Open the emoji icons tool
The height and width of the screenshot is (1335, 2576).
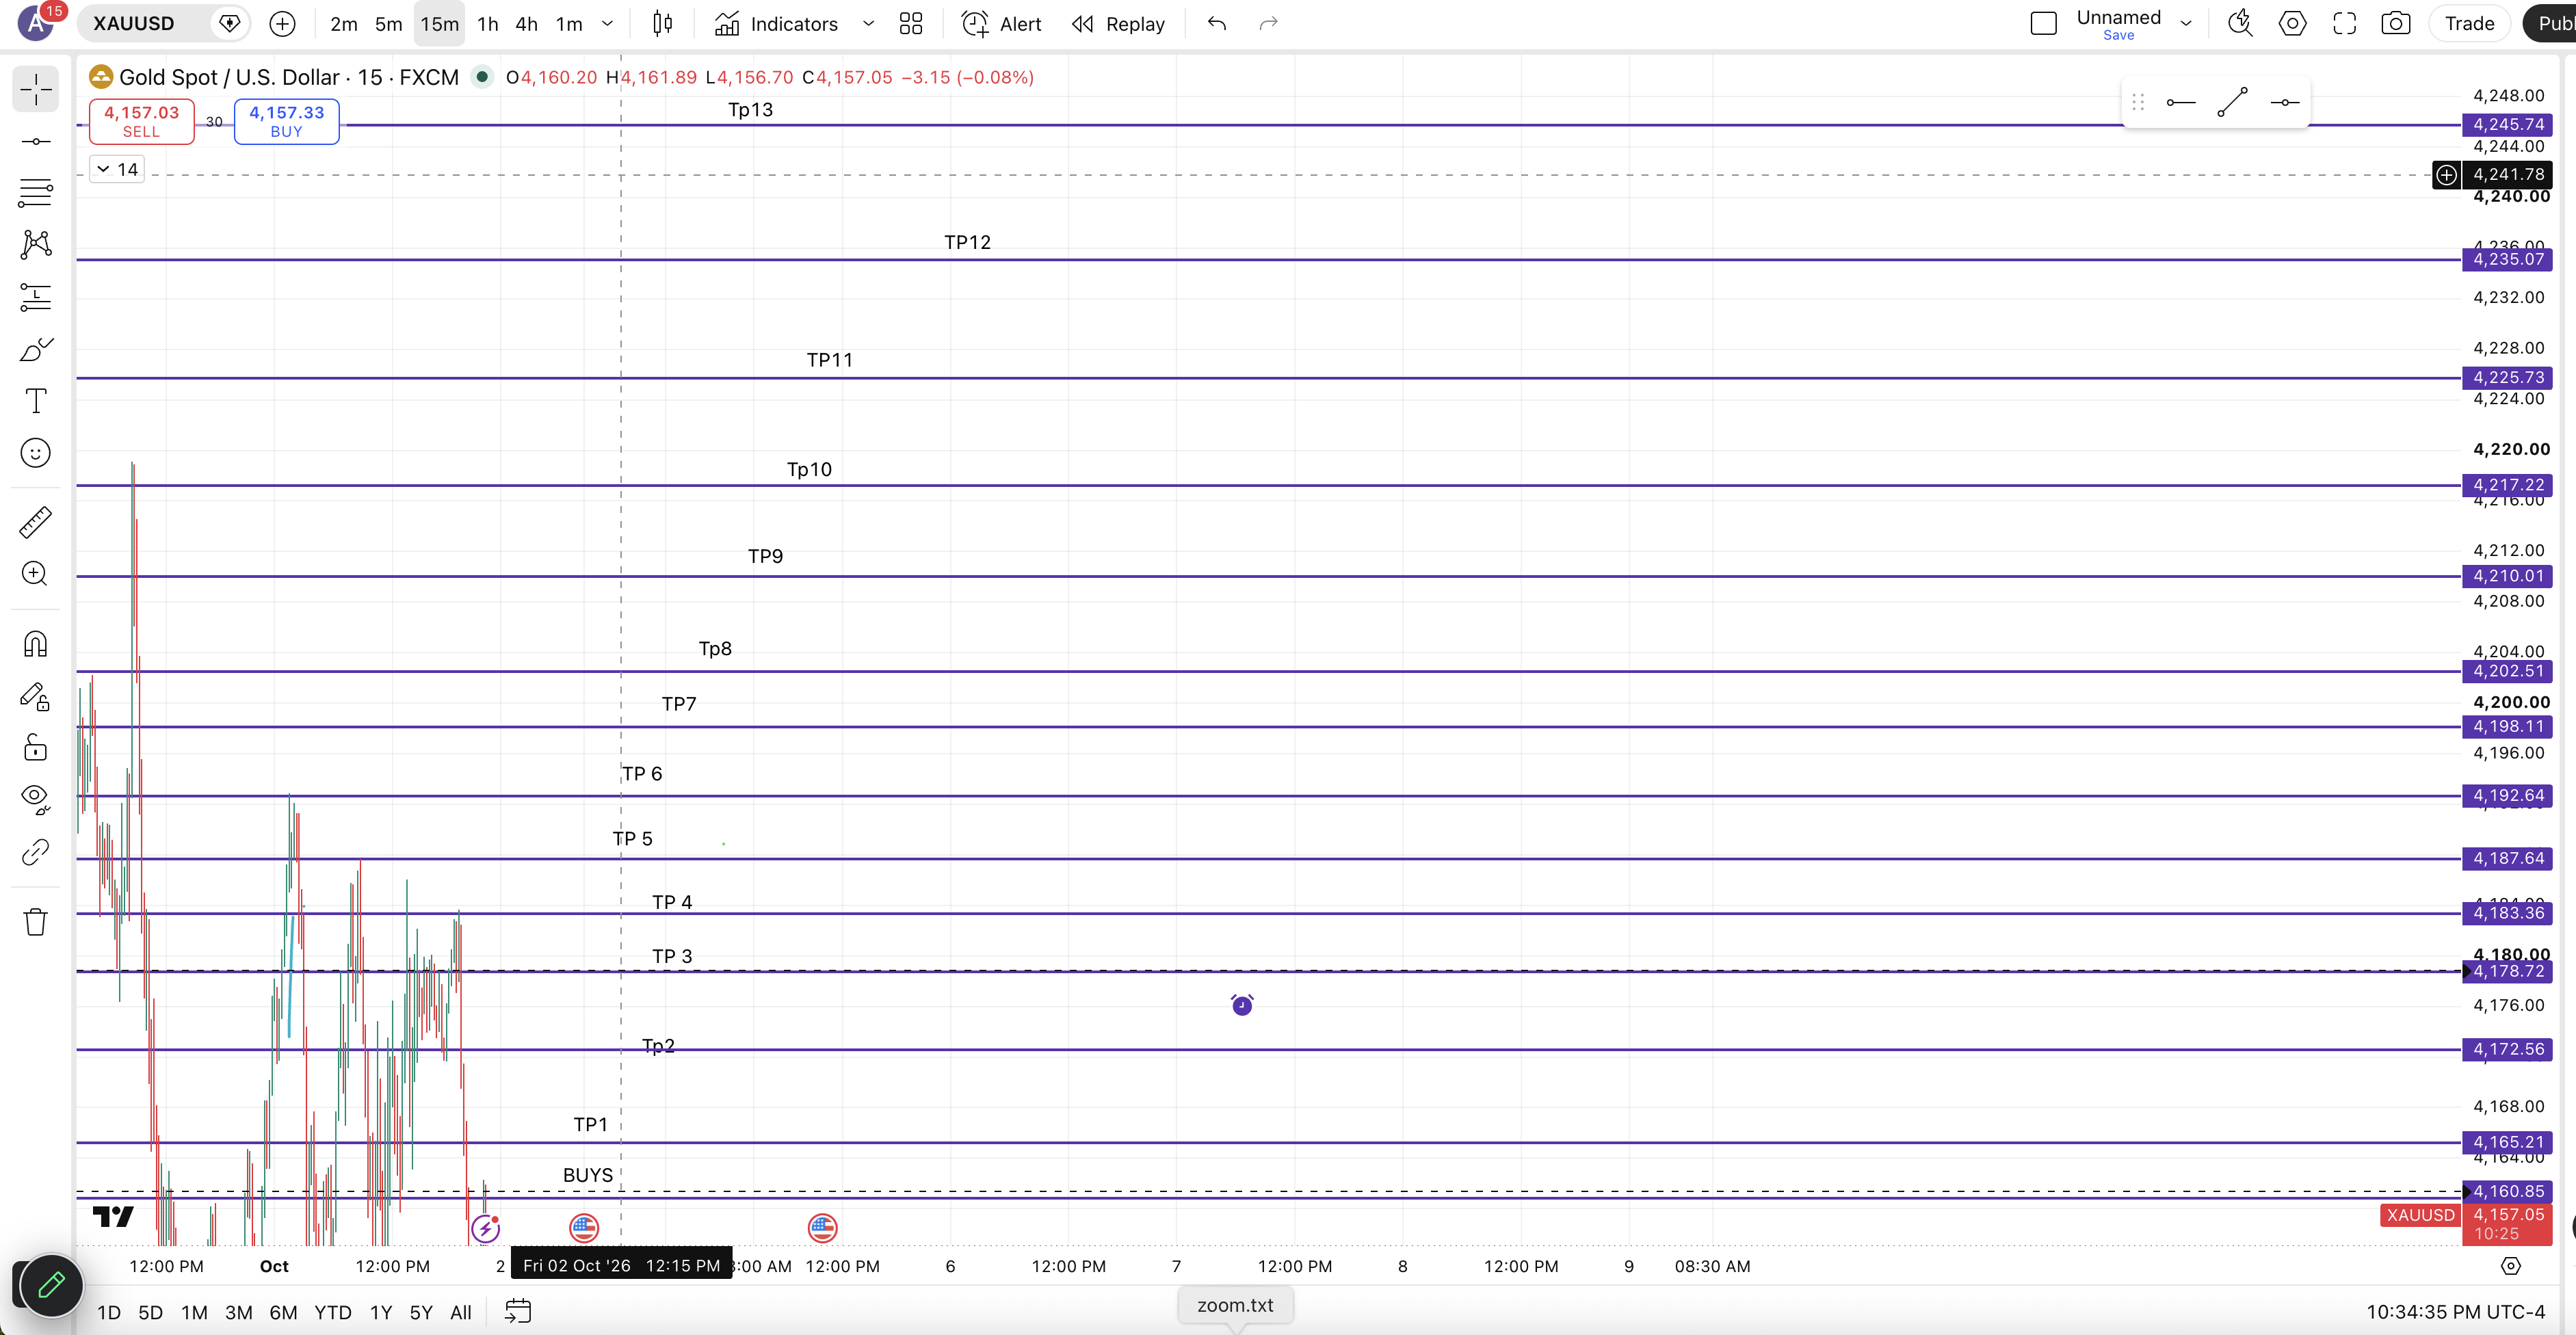click(x=35, y=453)
